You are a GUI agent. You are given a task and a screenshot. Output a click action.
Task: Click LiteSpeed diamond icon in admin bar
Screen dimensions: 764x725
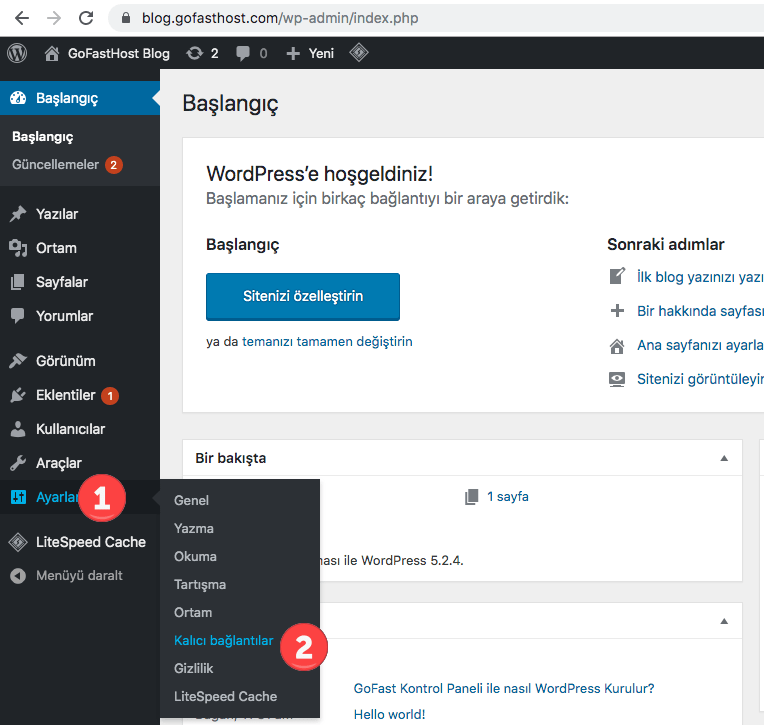tap(359, 53)
